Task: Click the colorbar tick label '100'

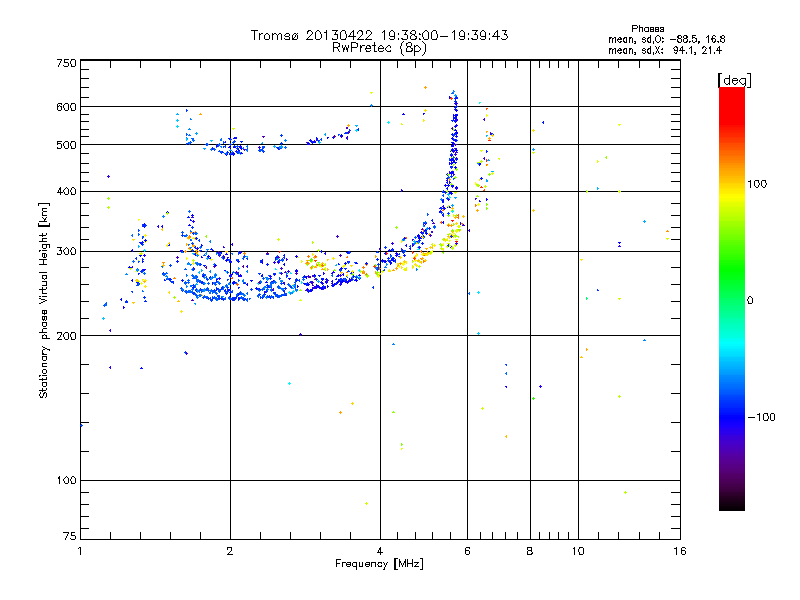Action: coord(757,184)
